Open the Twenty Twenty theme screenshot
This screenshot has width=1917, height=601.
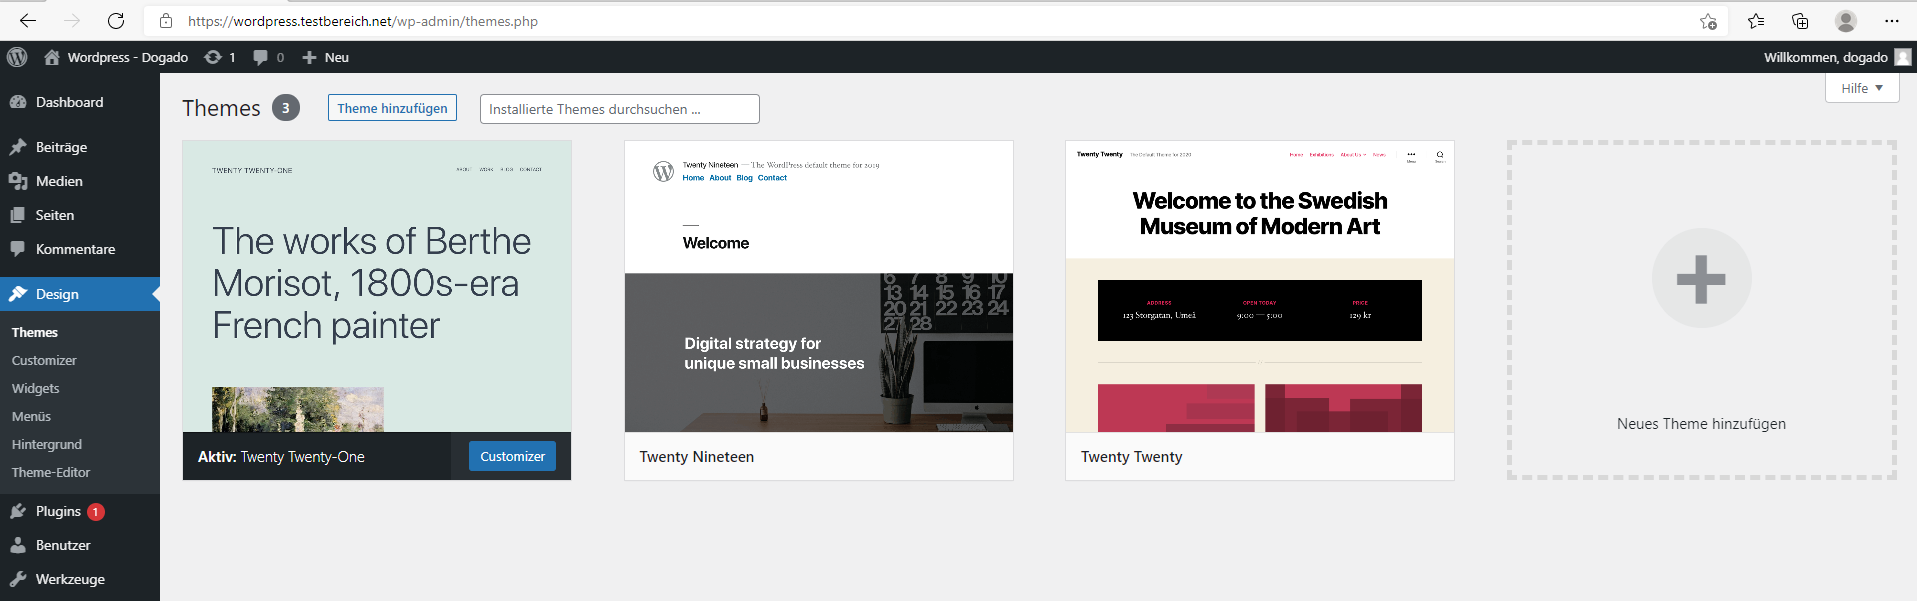tap(1260, 286)
